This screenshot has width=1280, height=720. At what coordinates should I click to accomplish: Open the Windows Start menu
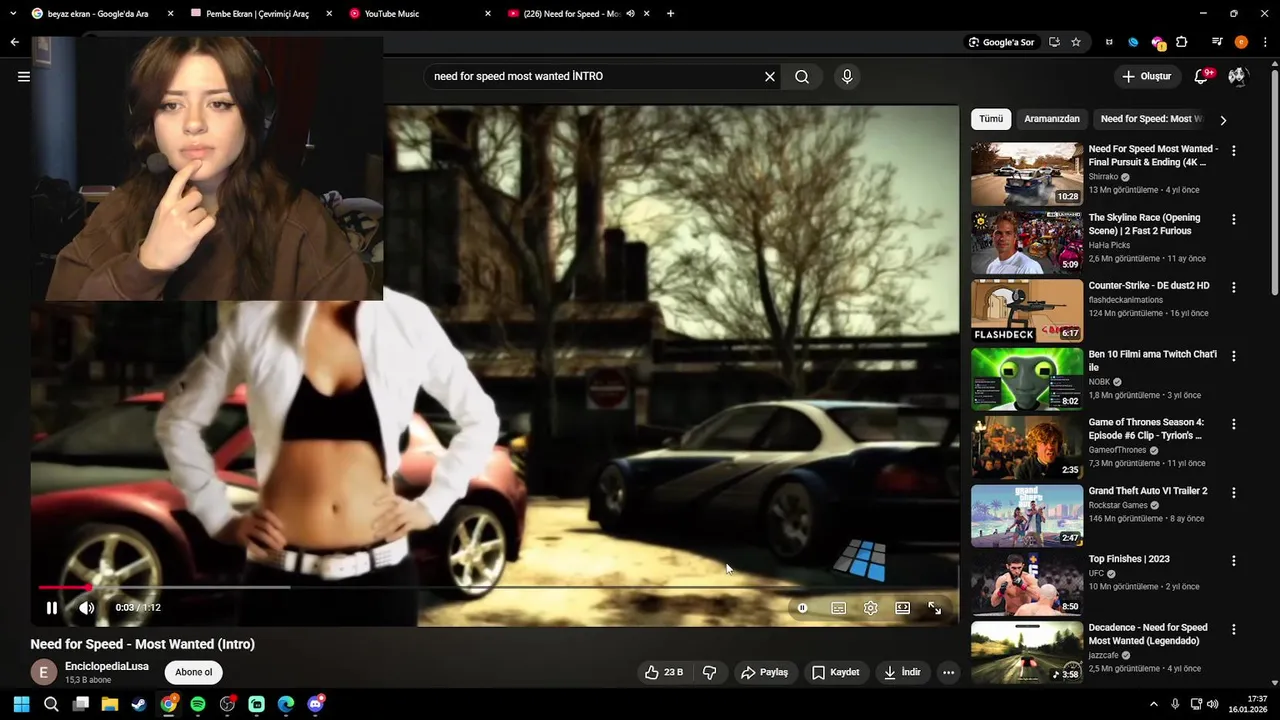tap(22, 704)
